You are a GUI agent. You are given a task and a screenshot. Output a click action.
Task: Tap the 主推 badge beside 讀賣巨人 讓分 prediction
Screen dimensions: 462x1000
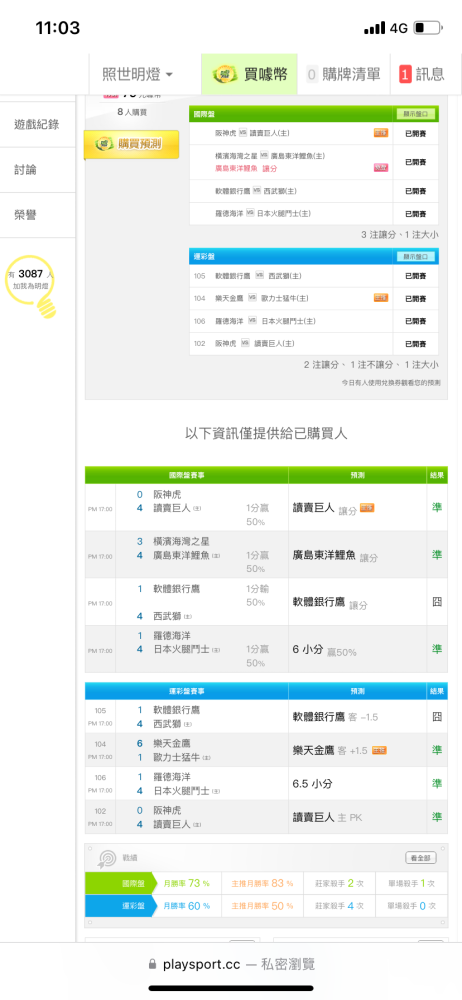click(367, 508)
